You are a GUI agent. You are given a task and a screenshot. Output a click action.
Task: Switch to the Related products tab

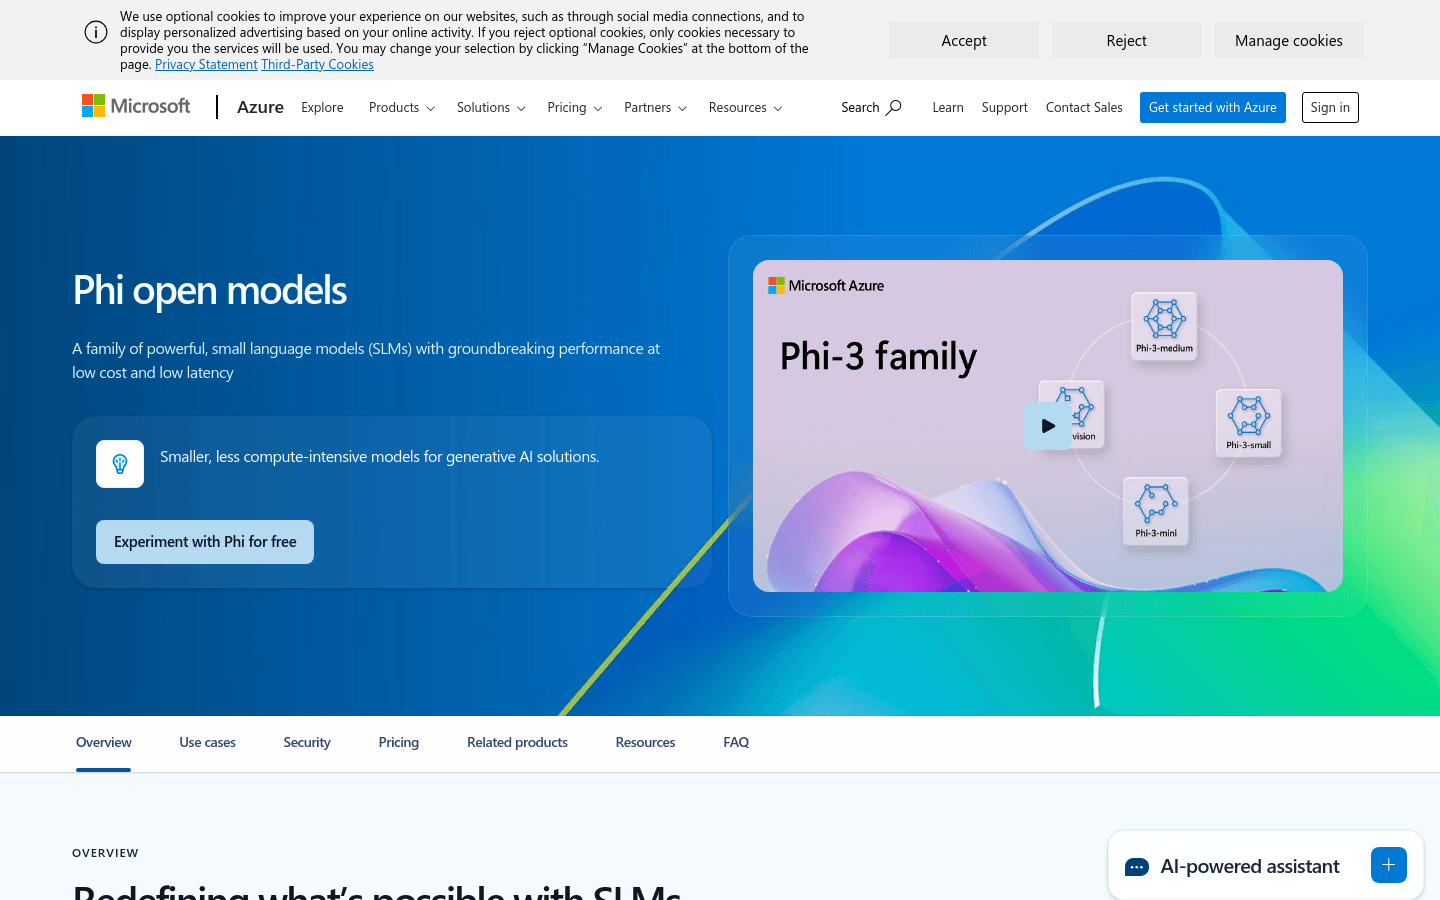pyautogui.click(x=517, y=742)
